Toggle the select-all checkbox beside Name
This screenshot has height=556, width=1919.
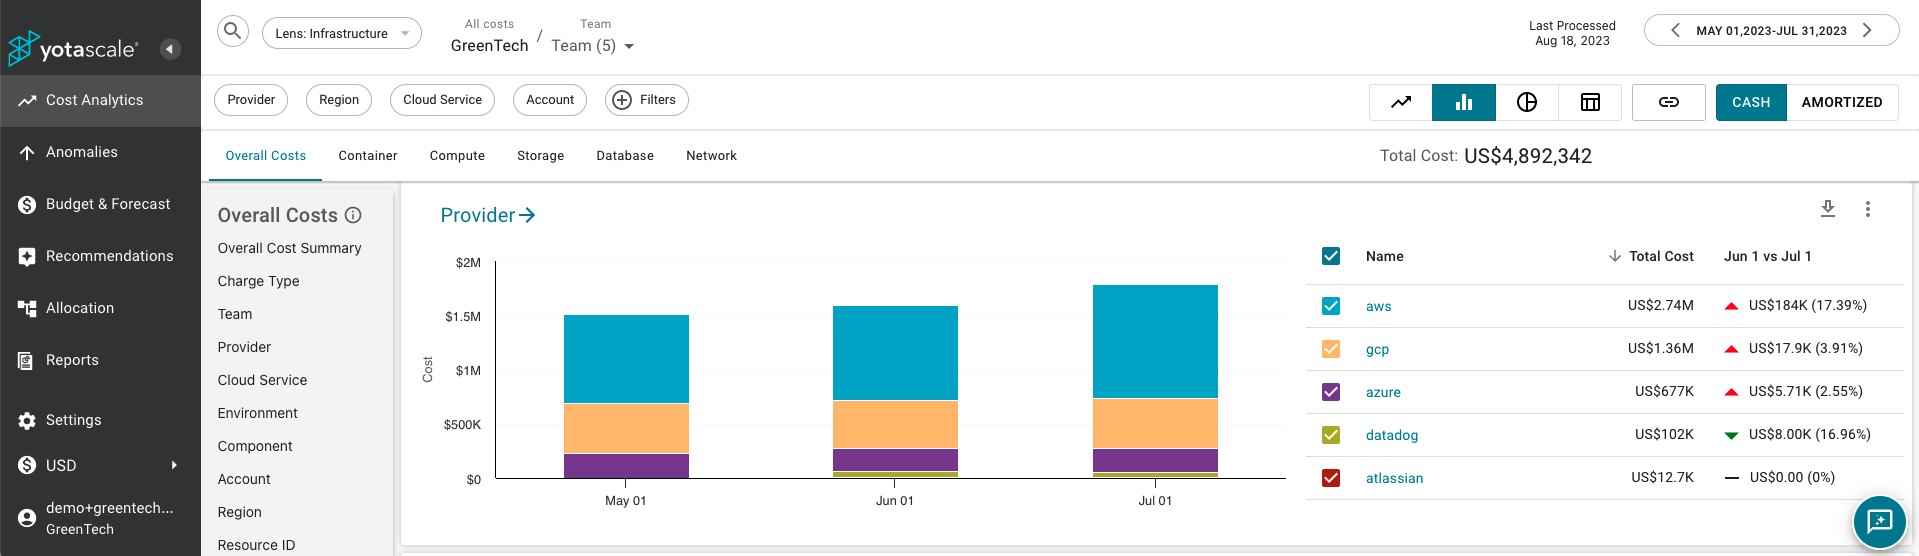(1331, 256)
